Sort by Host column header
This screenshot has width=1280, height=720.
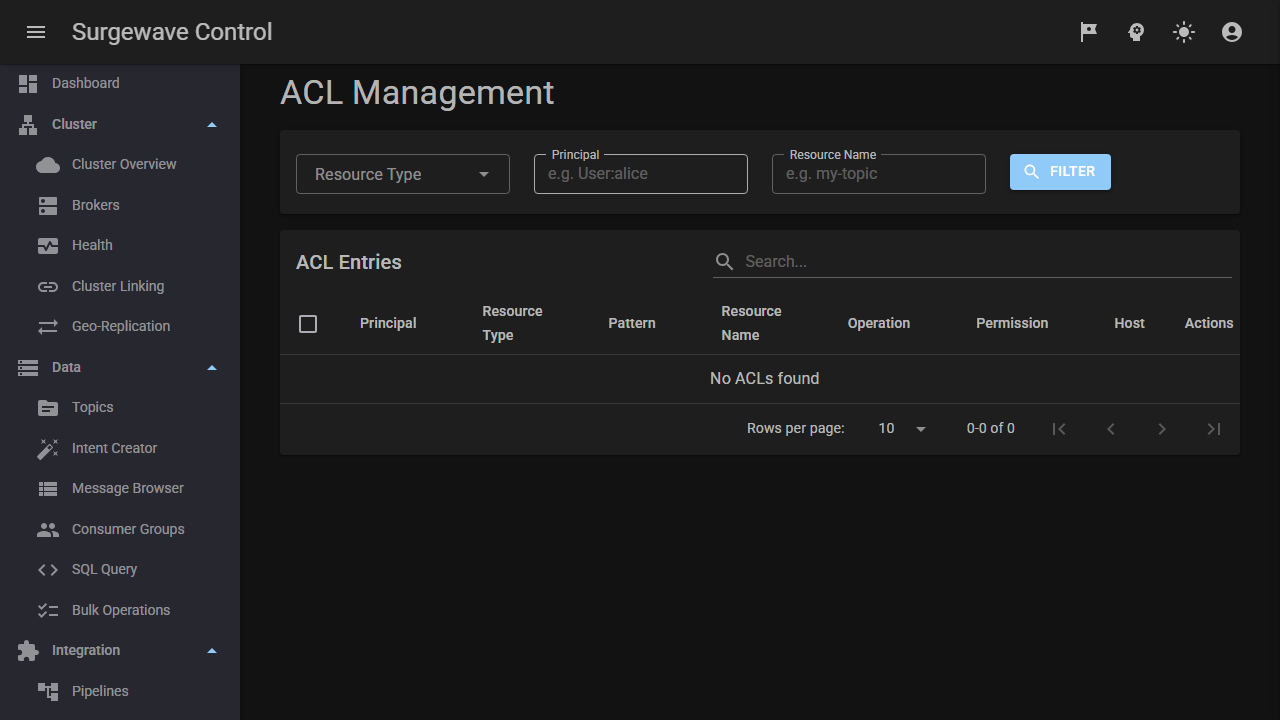1129,324
